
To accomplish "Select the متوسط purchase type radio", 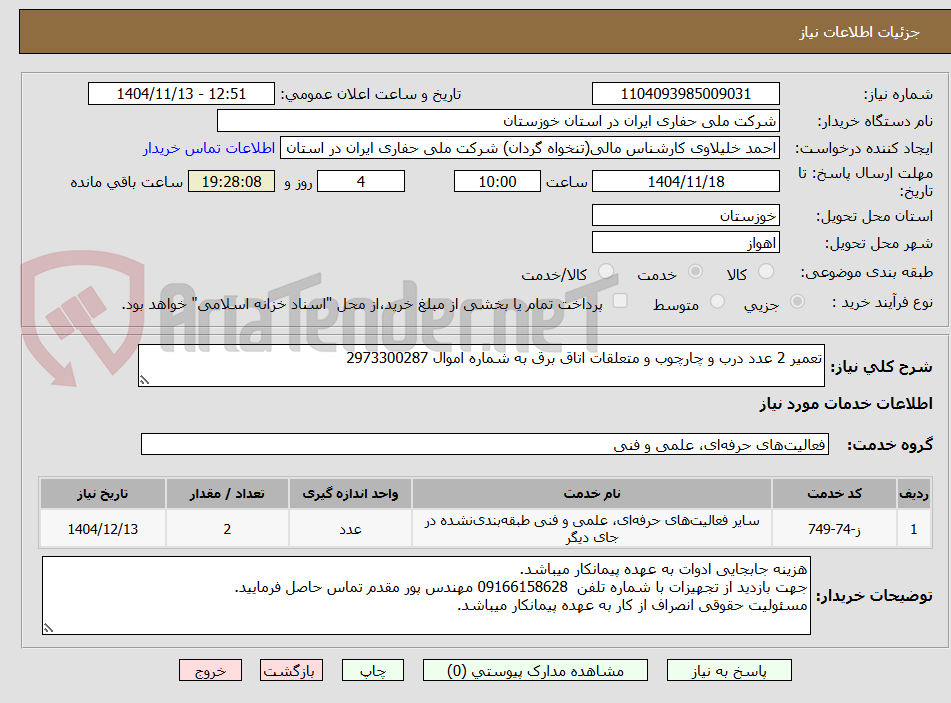I will 717,301.
